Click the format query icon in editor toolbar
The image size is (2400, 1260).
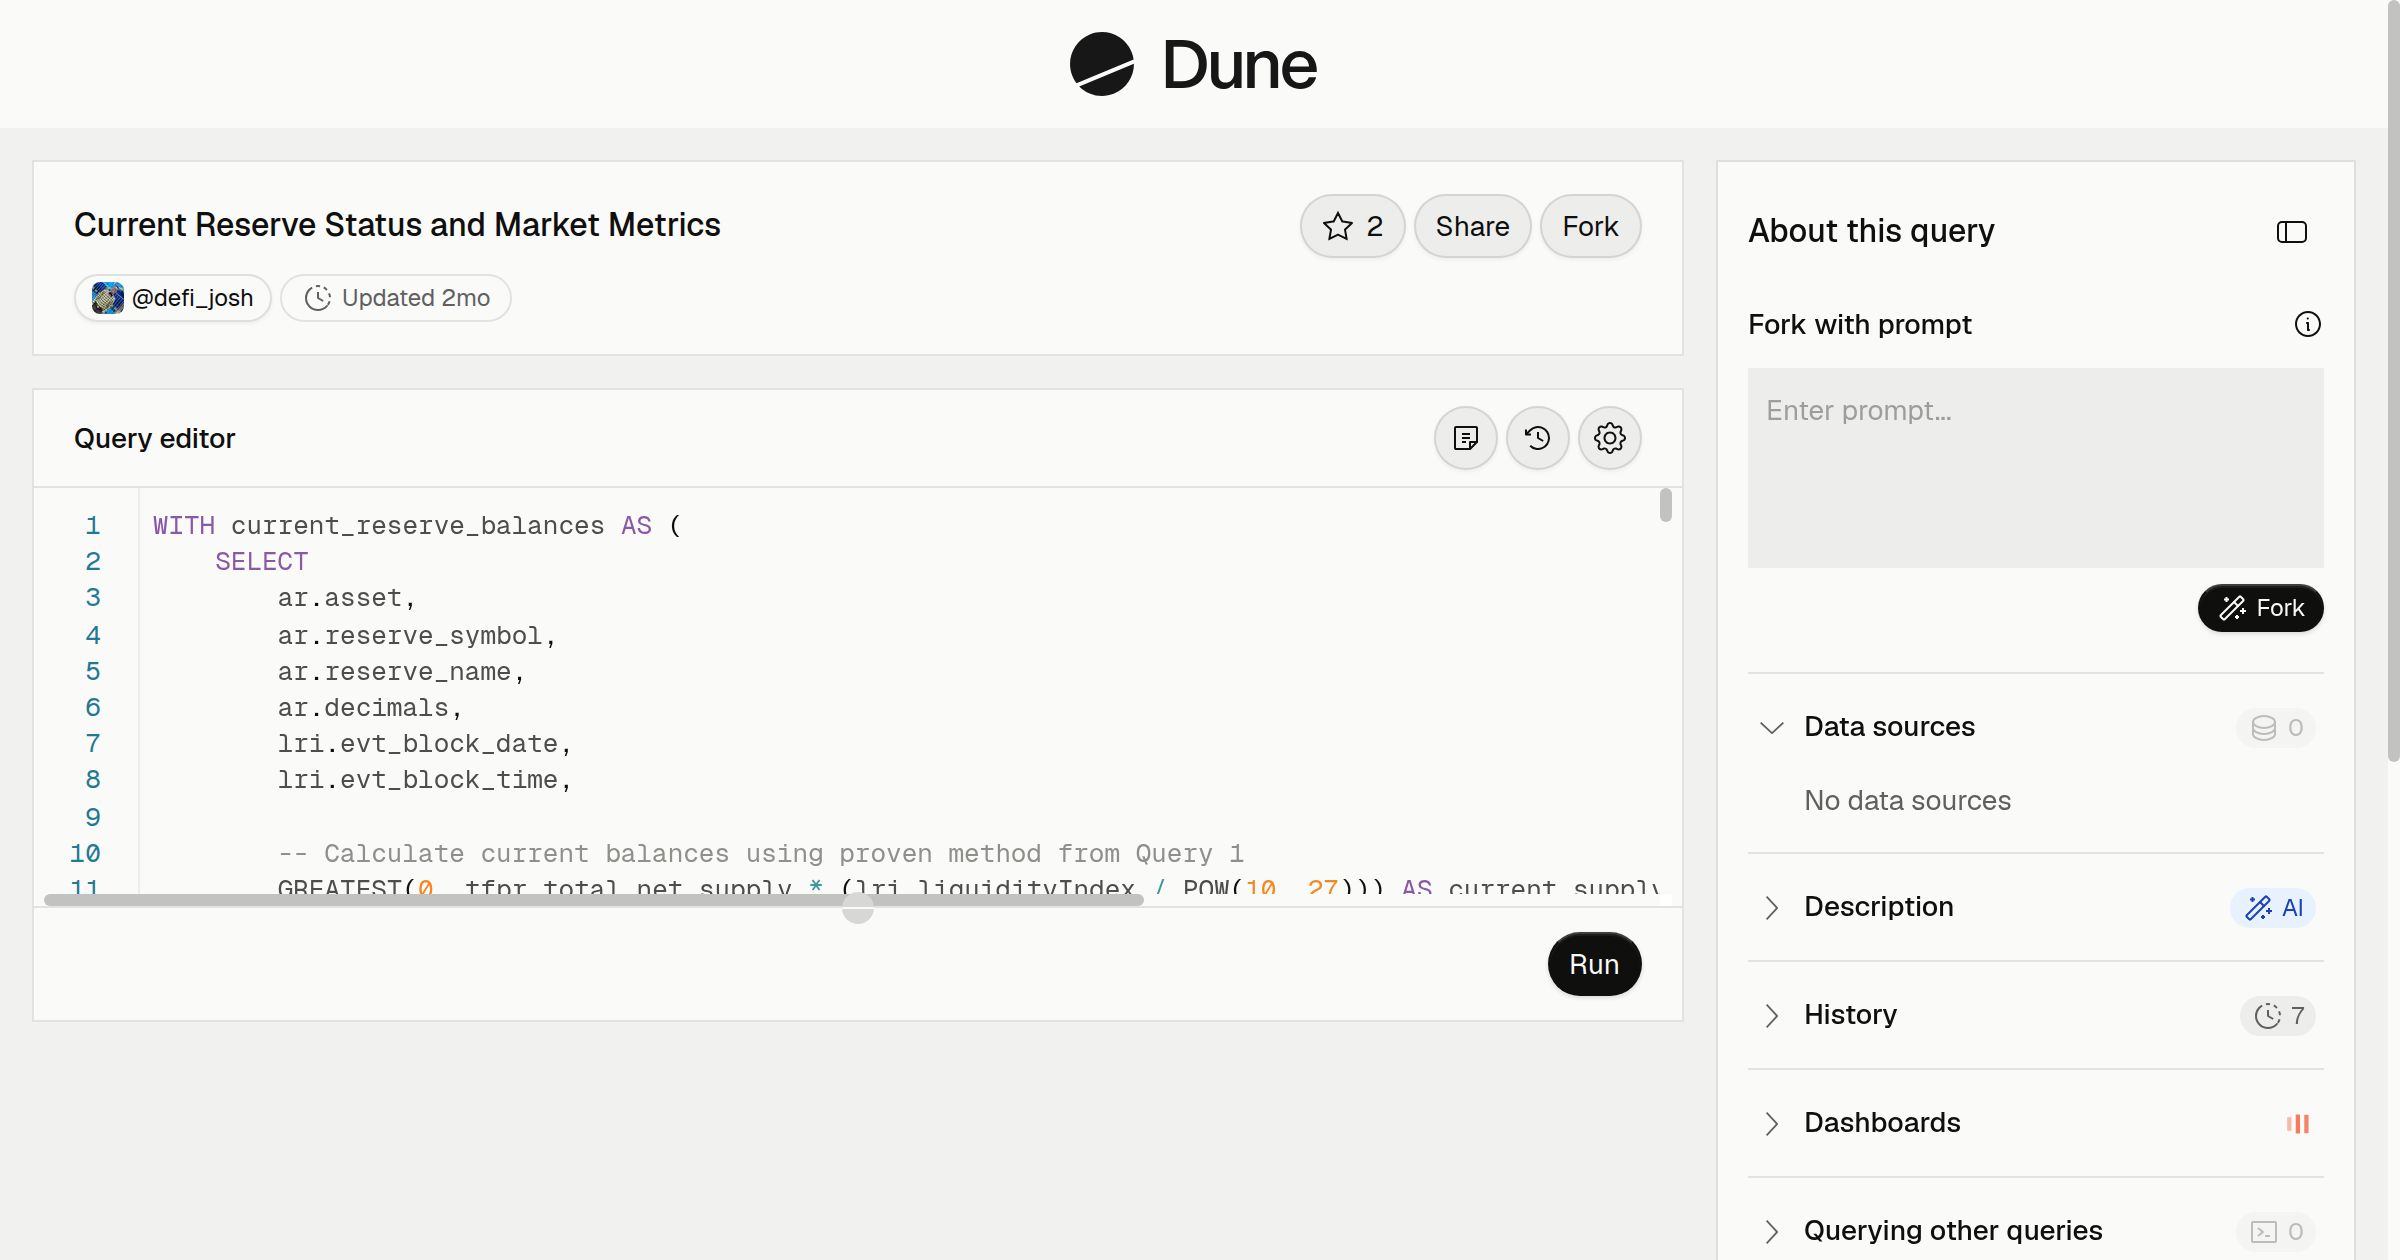pos(1466,438)
